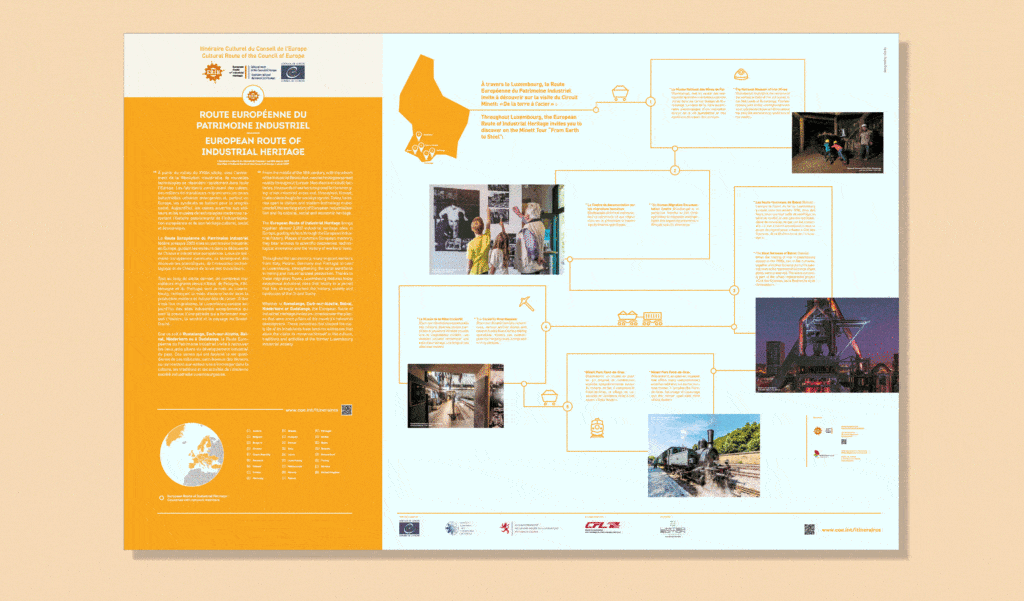The image size is (1024, 601).
Task: Click the English introduction column starting 'From the middle'
Action: (306, 259)
